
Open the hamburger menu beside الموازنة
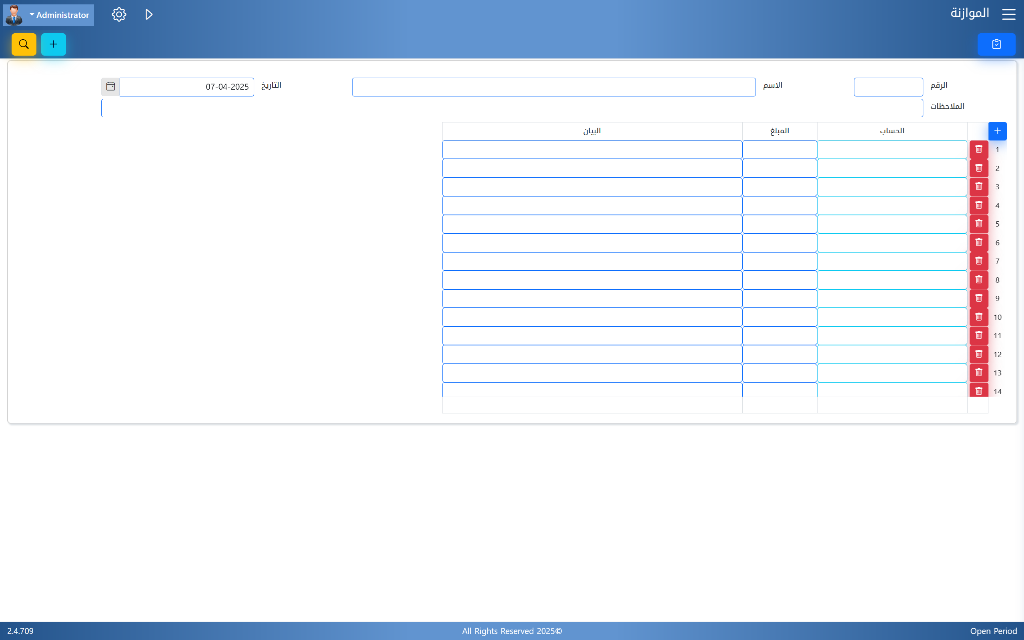[1008, 14]
